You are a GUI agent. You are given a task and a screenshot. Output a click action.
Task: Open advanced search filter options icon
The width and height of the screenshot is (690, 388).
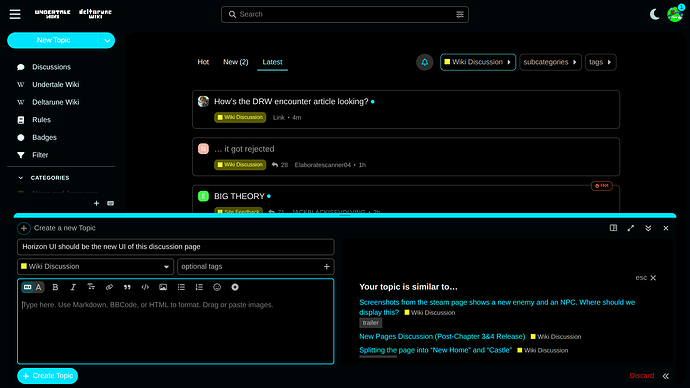pos(460,15)
